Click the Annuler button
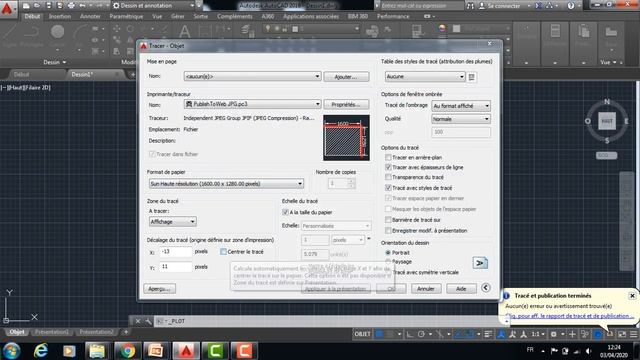 (x=425, y=289)
